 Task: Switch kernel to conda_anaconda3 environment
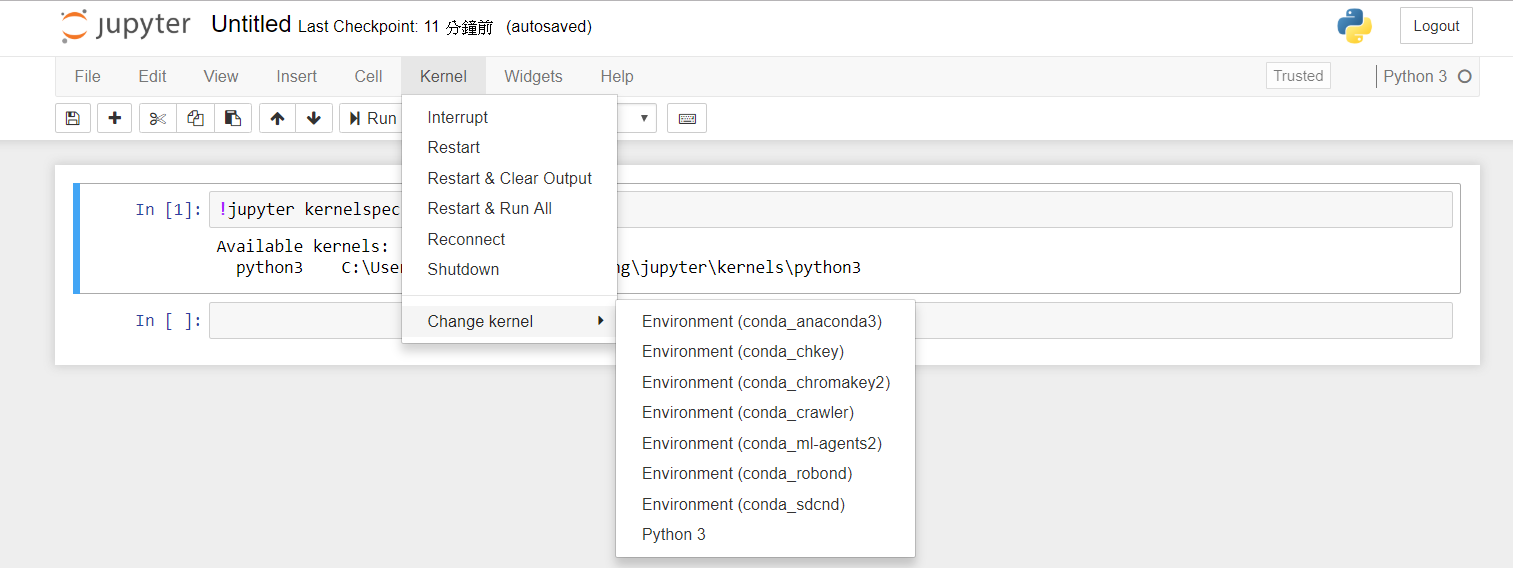coord(765,321)
